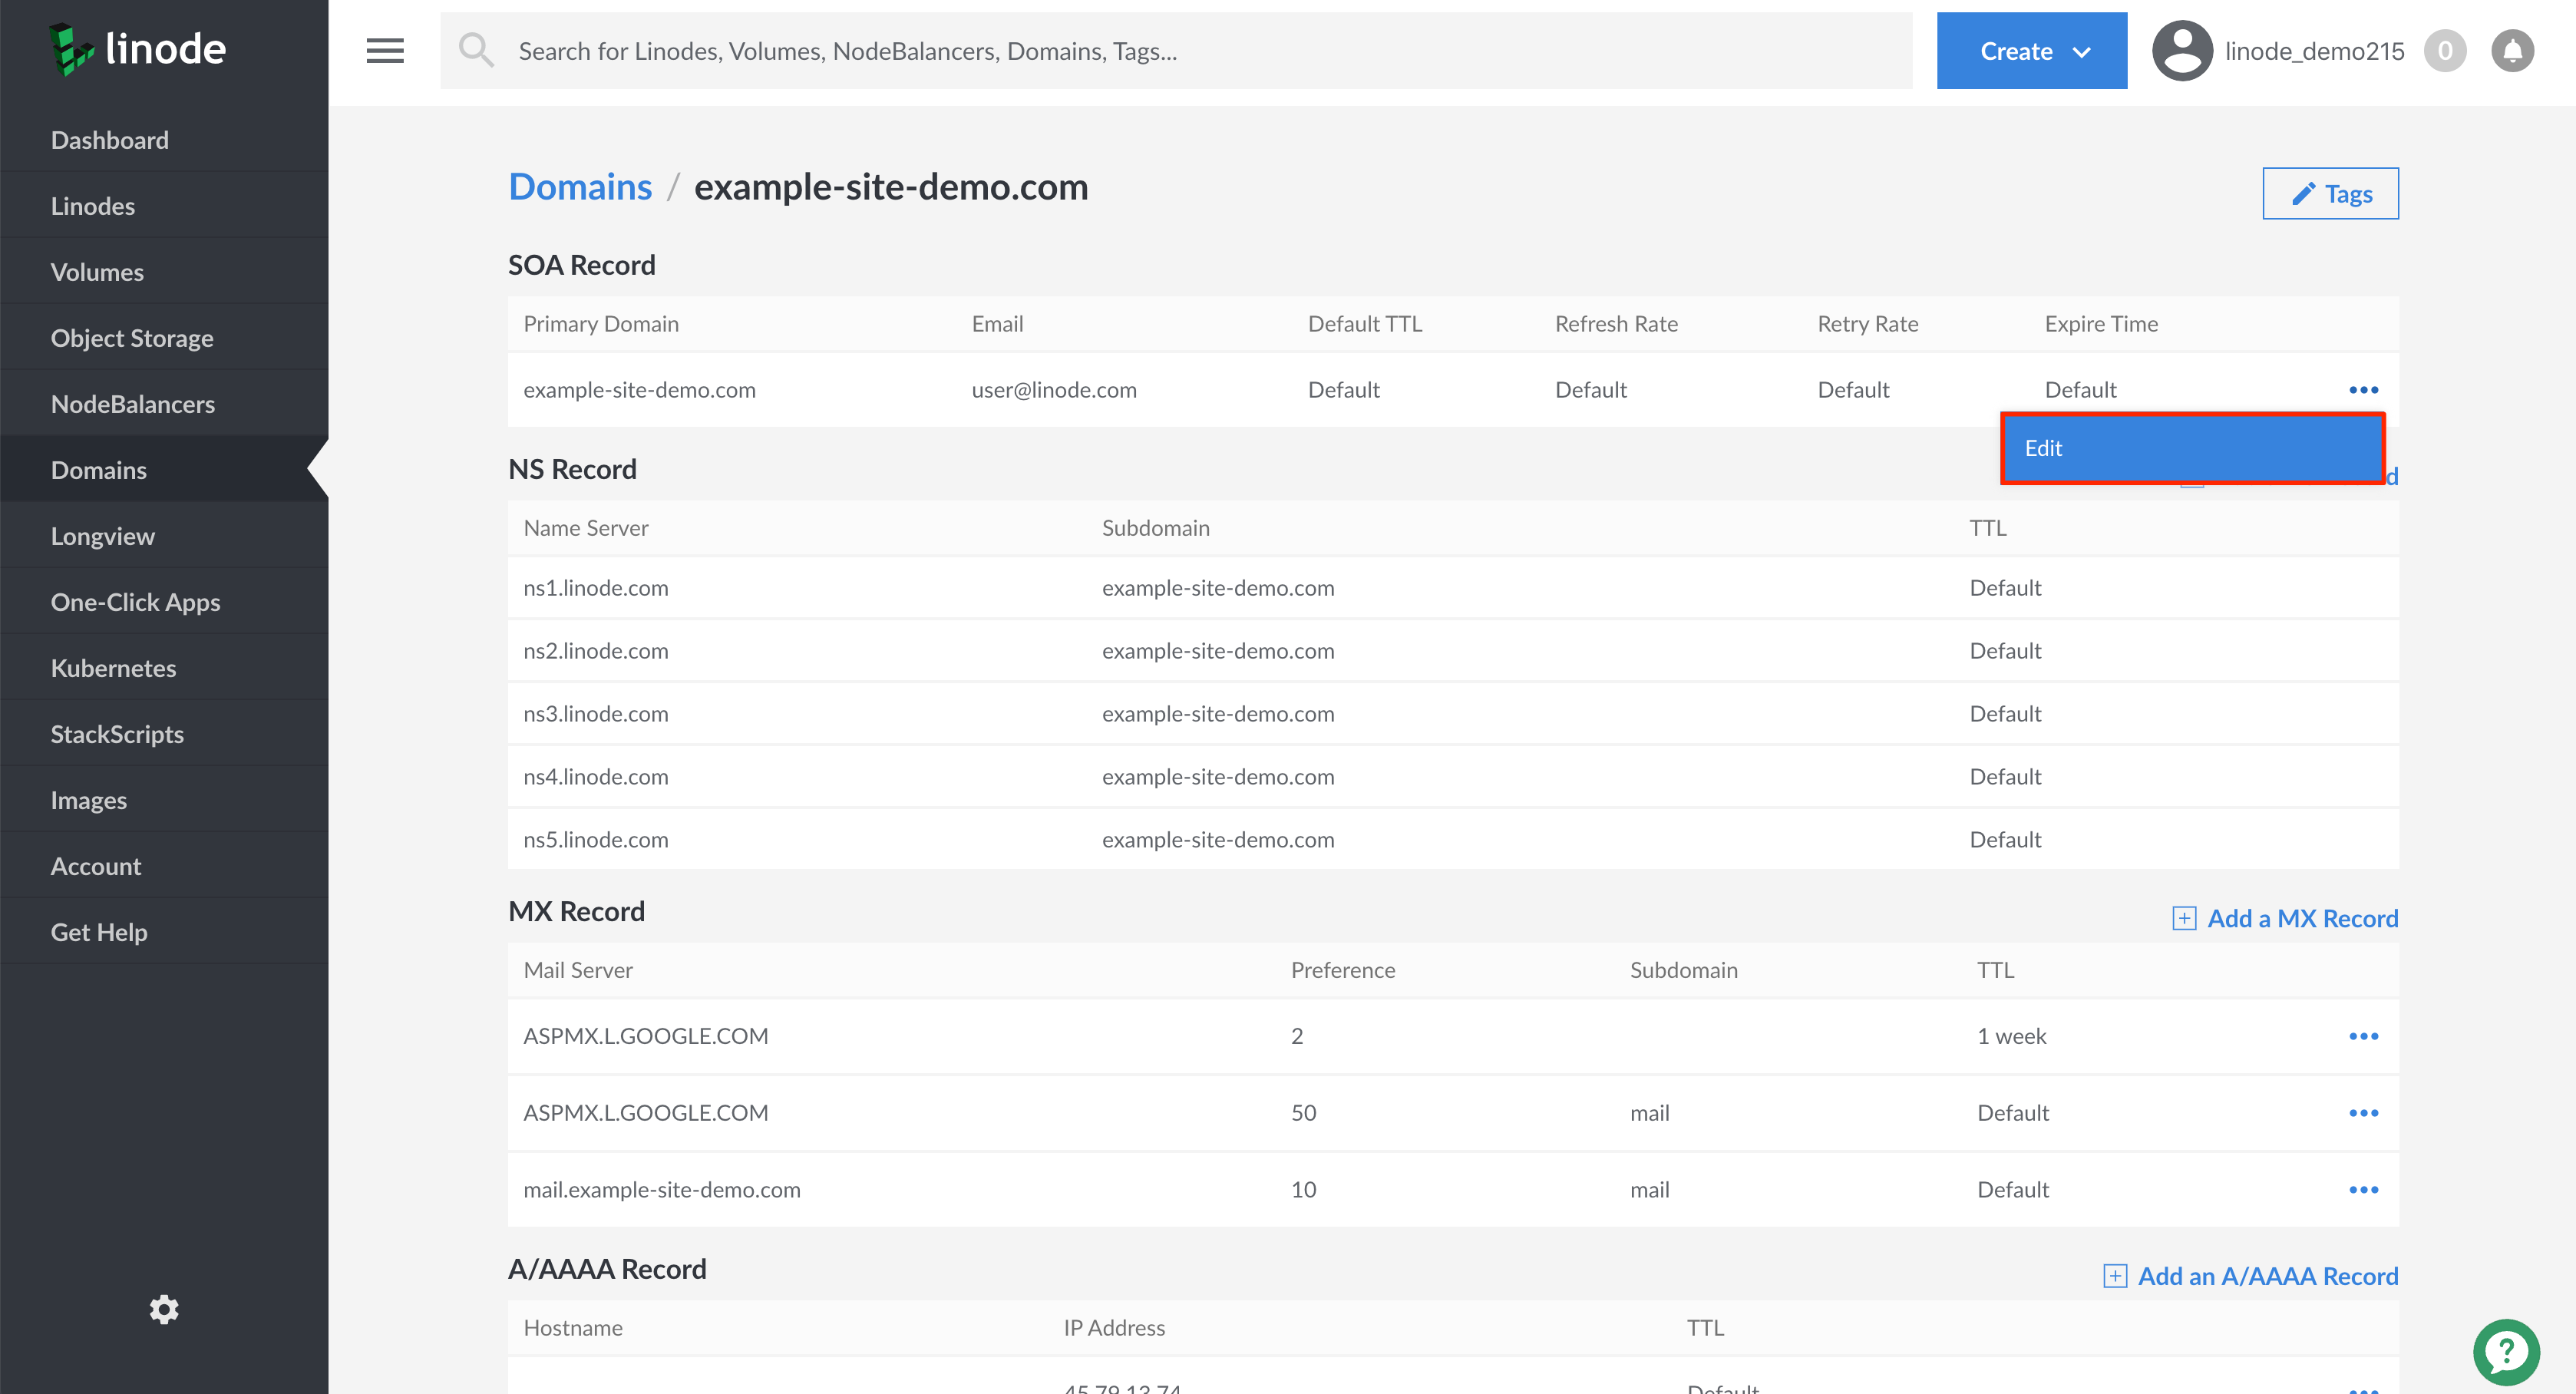The image size is (2576, 1394).
Task: Click the pencil icon on the Tags button
Action: [2303, 193]
